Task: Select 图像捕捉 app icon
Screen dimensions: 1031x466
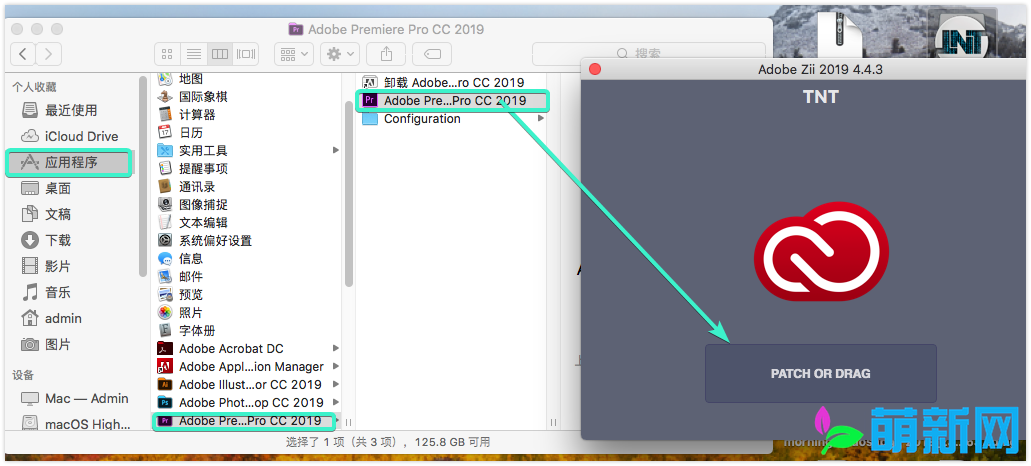Action: tap(165, 204)
